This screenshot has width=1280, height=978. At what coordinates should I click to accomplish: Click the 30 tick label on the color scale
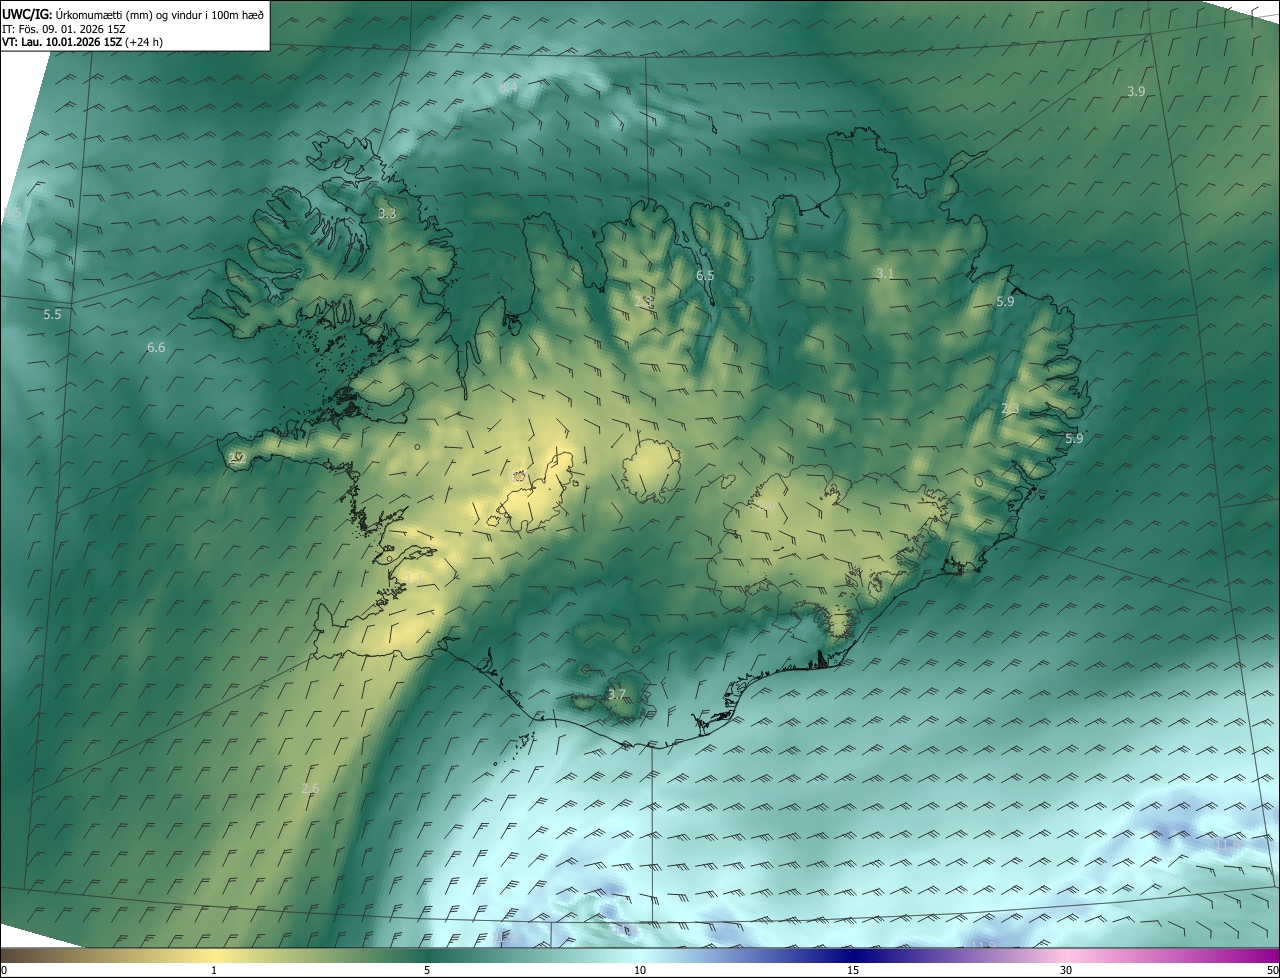point(1066,970)
